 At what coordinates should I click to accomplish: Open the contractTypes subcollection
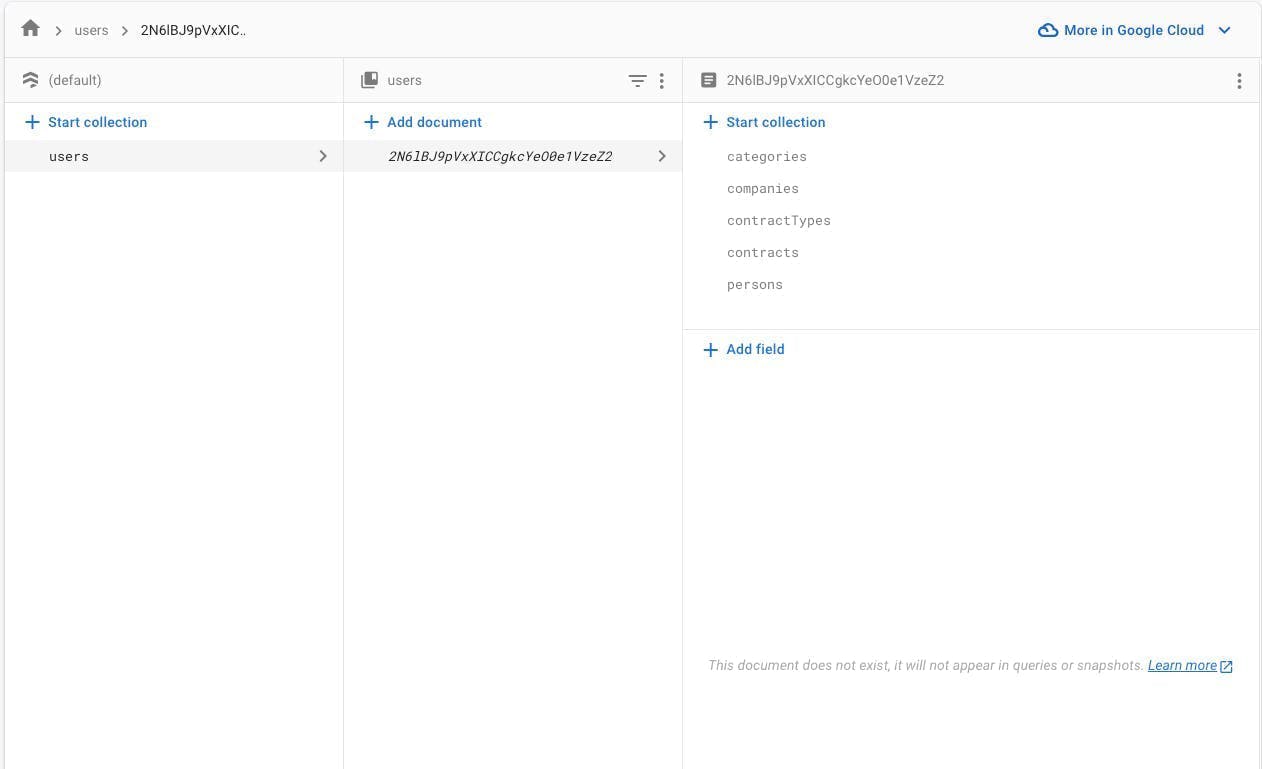(779, 220)
